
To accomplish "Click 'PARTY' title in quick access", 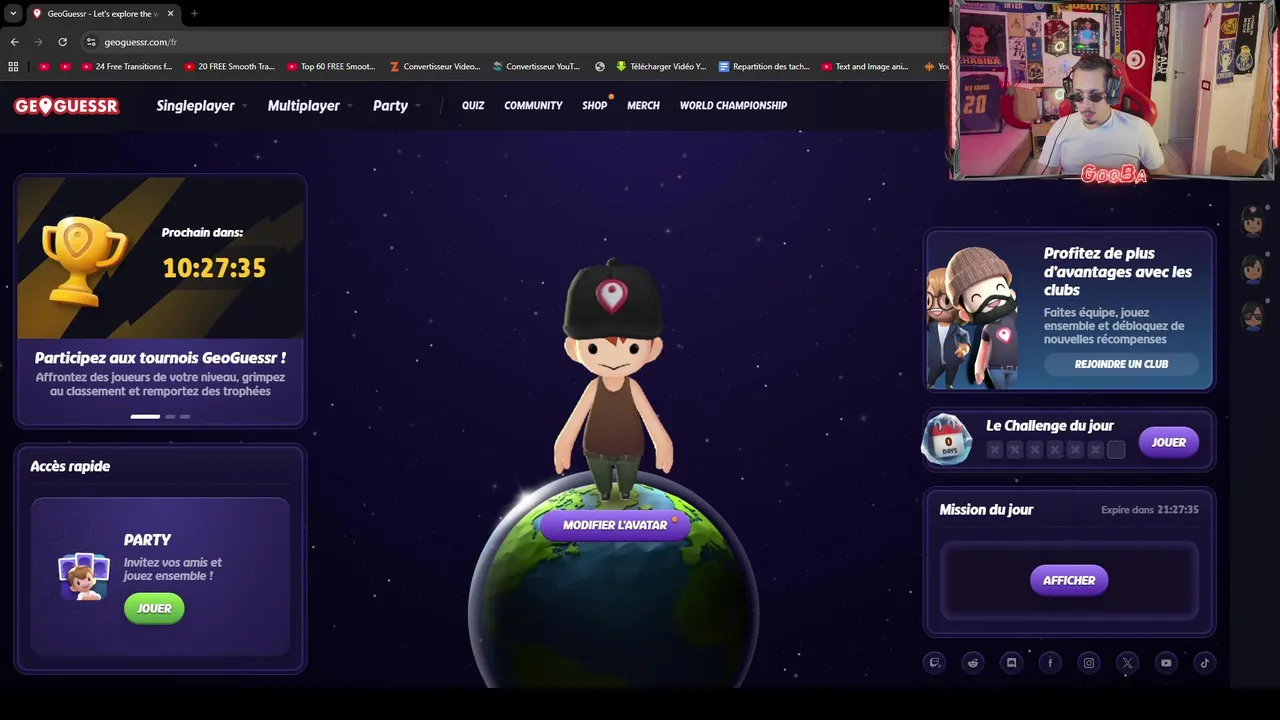I will click(x=147, y=540).
